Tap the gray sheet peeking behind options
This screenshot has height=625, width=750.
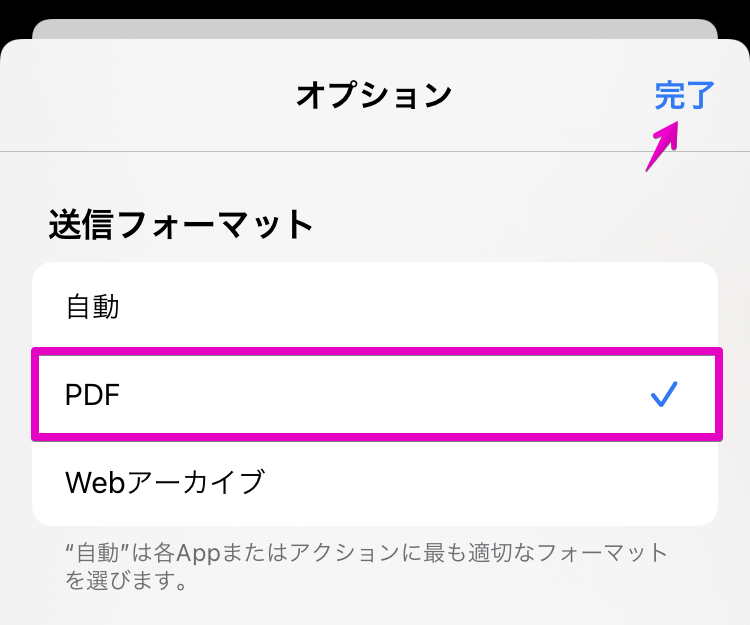click(375, 29)
